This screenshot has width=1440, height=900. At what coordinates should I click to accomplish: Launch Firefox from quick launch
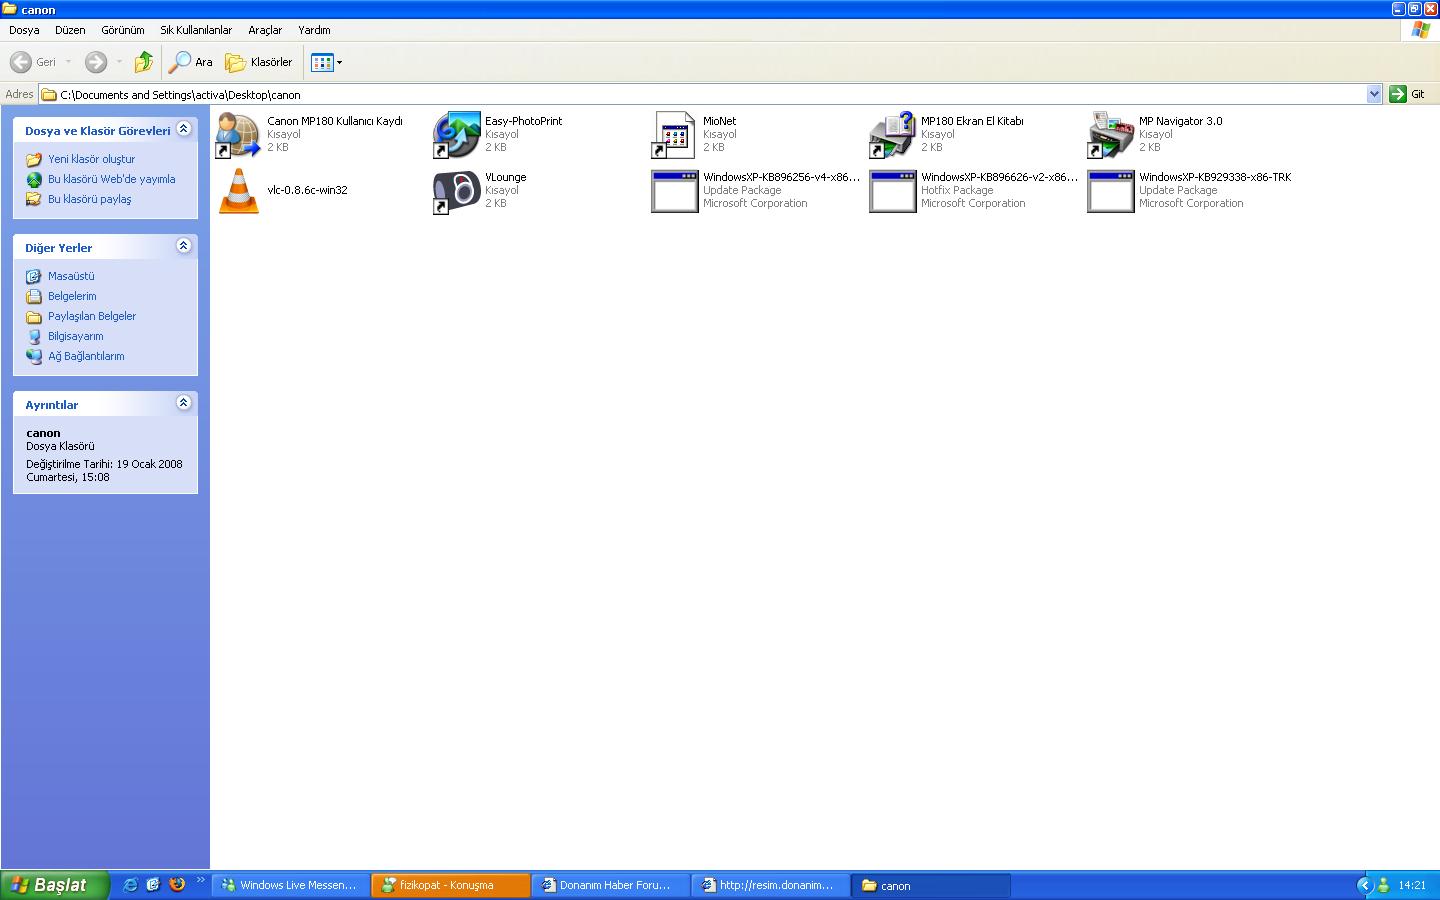click(x=177, y=885)
